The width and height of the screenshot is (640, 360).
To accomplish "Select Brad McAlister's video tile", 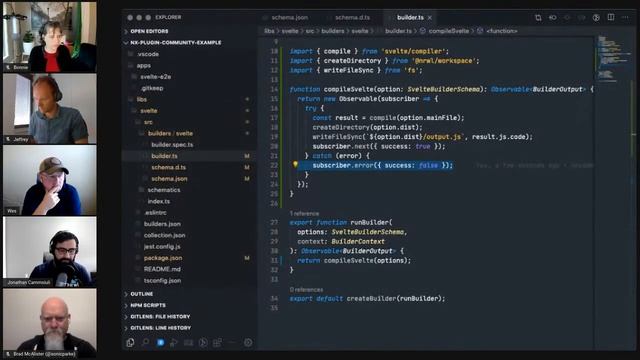I will [50, 324].
